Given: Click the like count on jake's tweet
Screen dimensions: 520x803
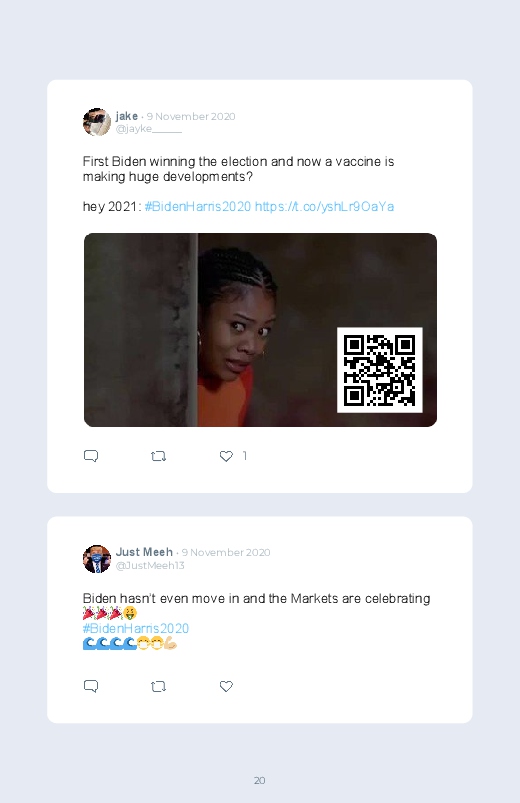Looking at the screenshot, I should [245, 456].
